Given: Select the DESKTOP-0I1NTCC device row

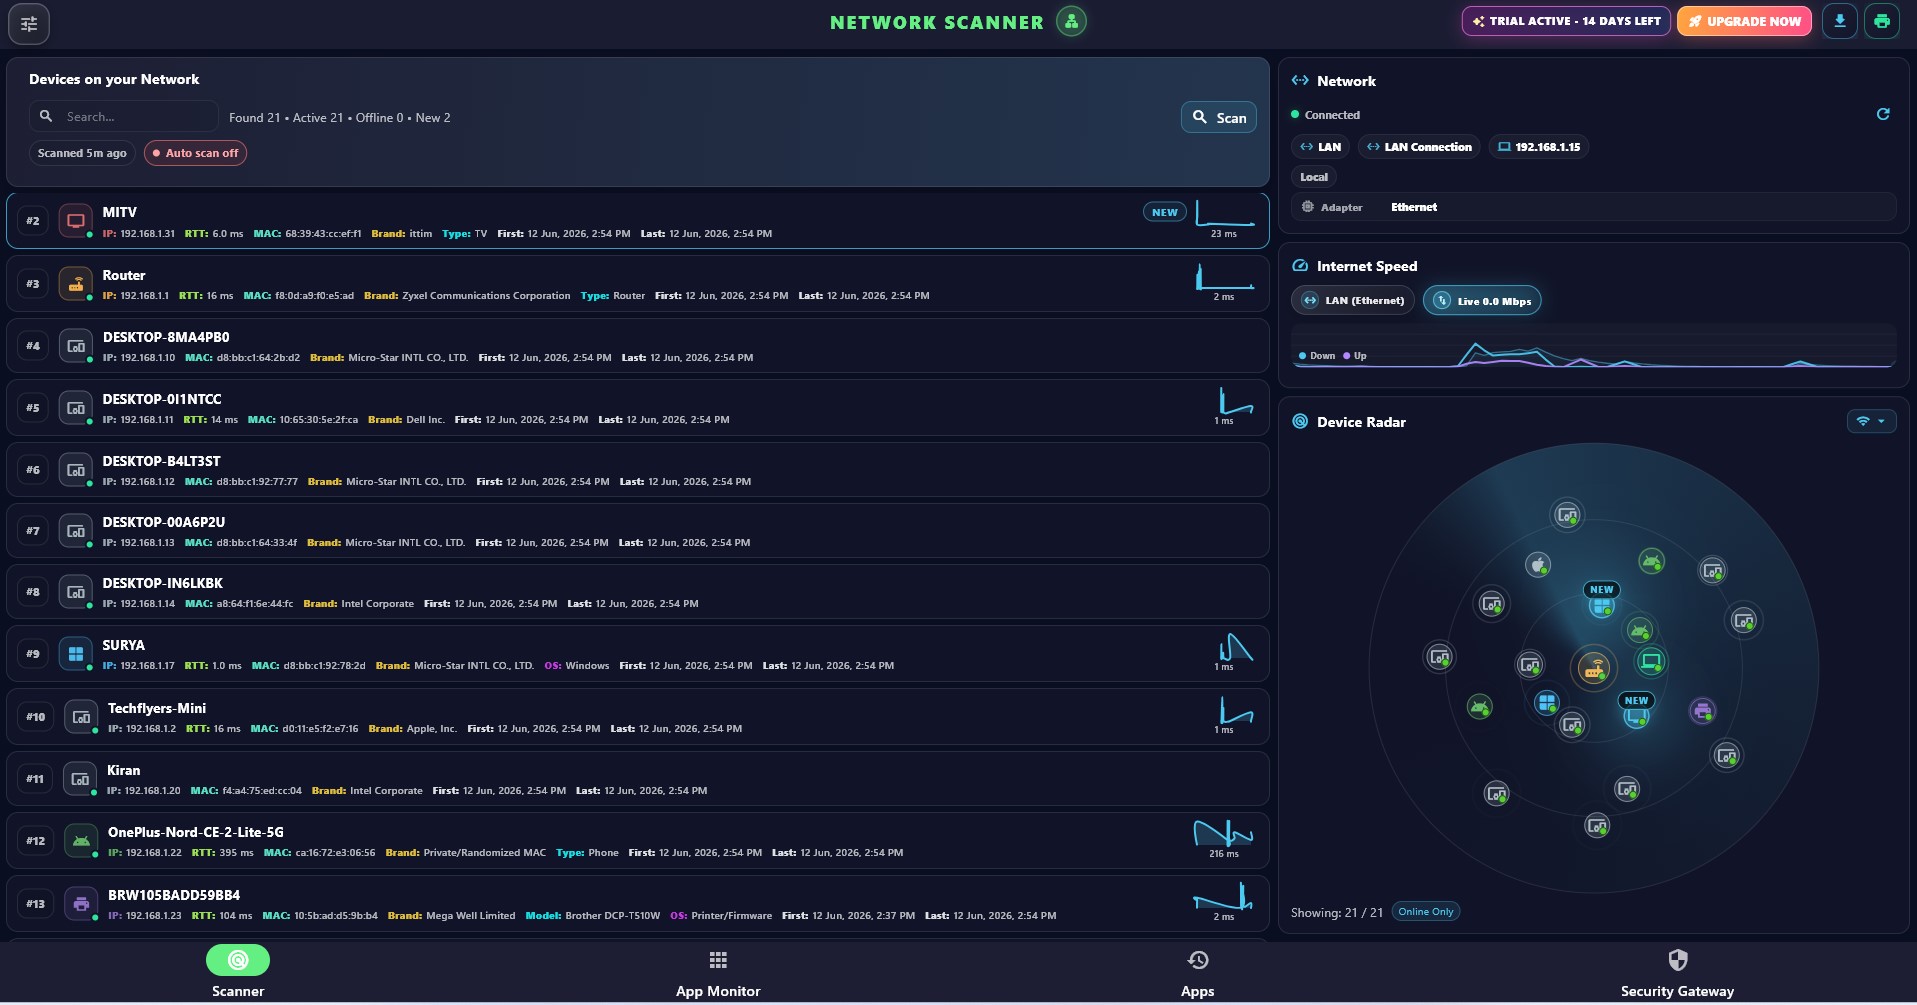Looking at the screenshot, I should (638, 408).
